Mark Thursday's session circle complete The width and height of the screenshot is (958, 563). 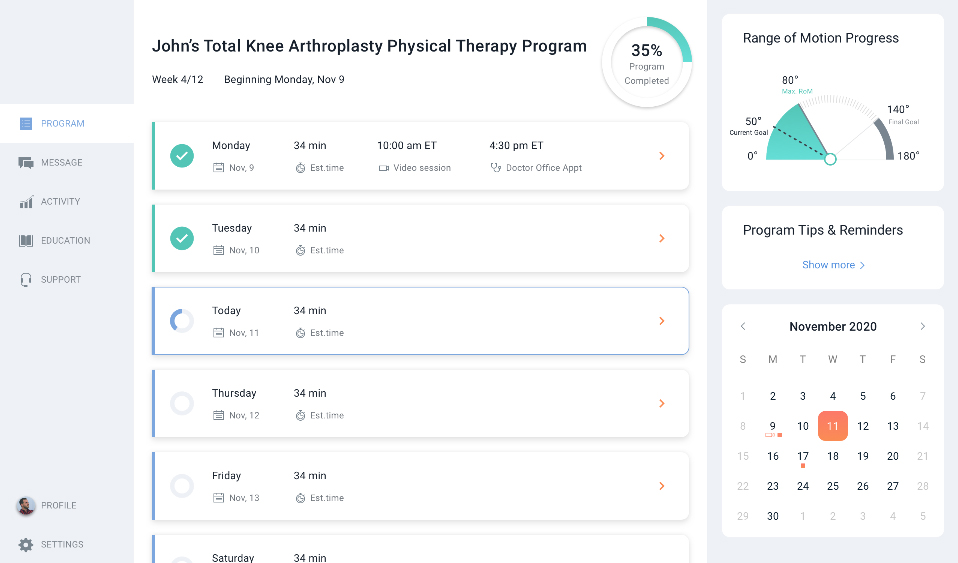pyautogui.click(x=181, y=403)
